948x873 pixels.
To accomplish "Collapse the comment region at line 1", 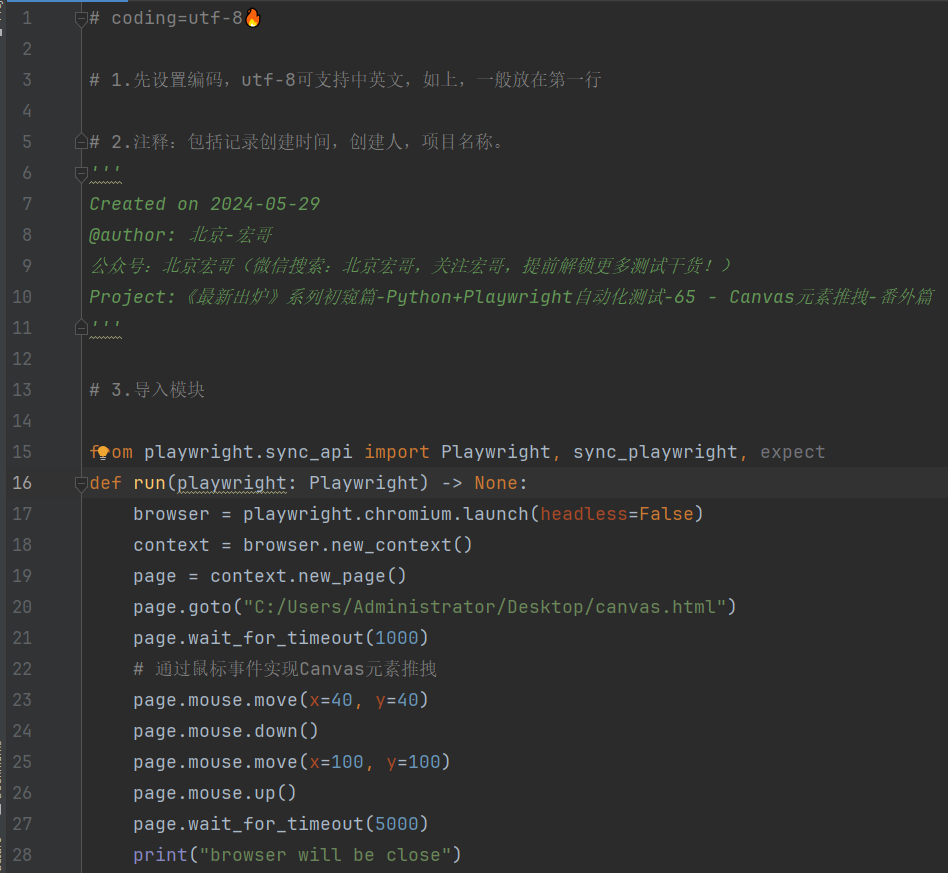I will [80, 17].
